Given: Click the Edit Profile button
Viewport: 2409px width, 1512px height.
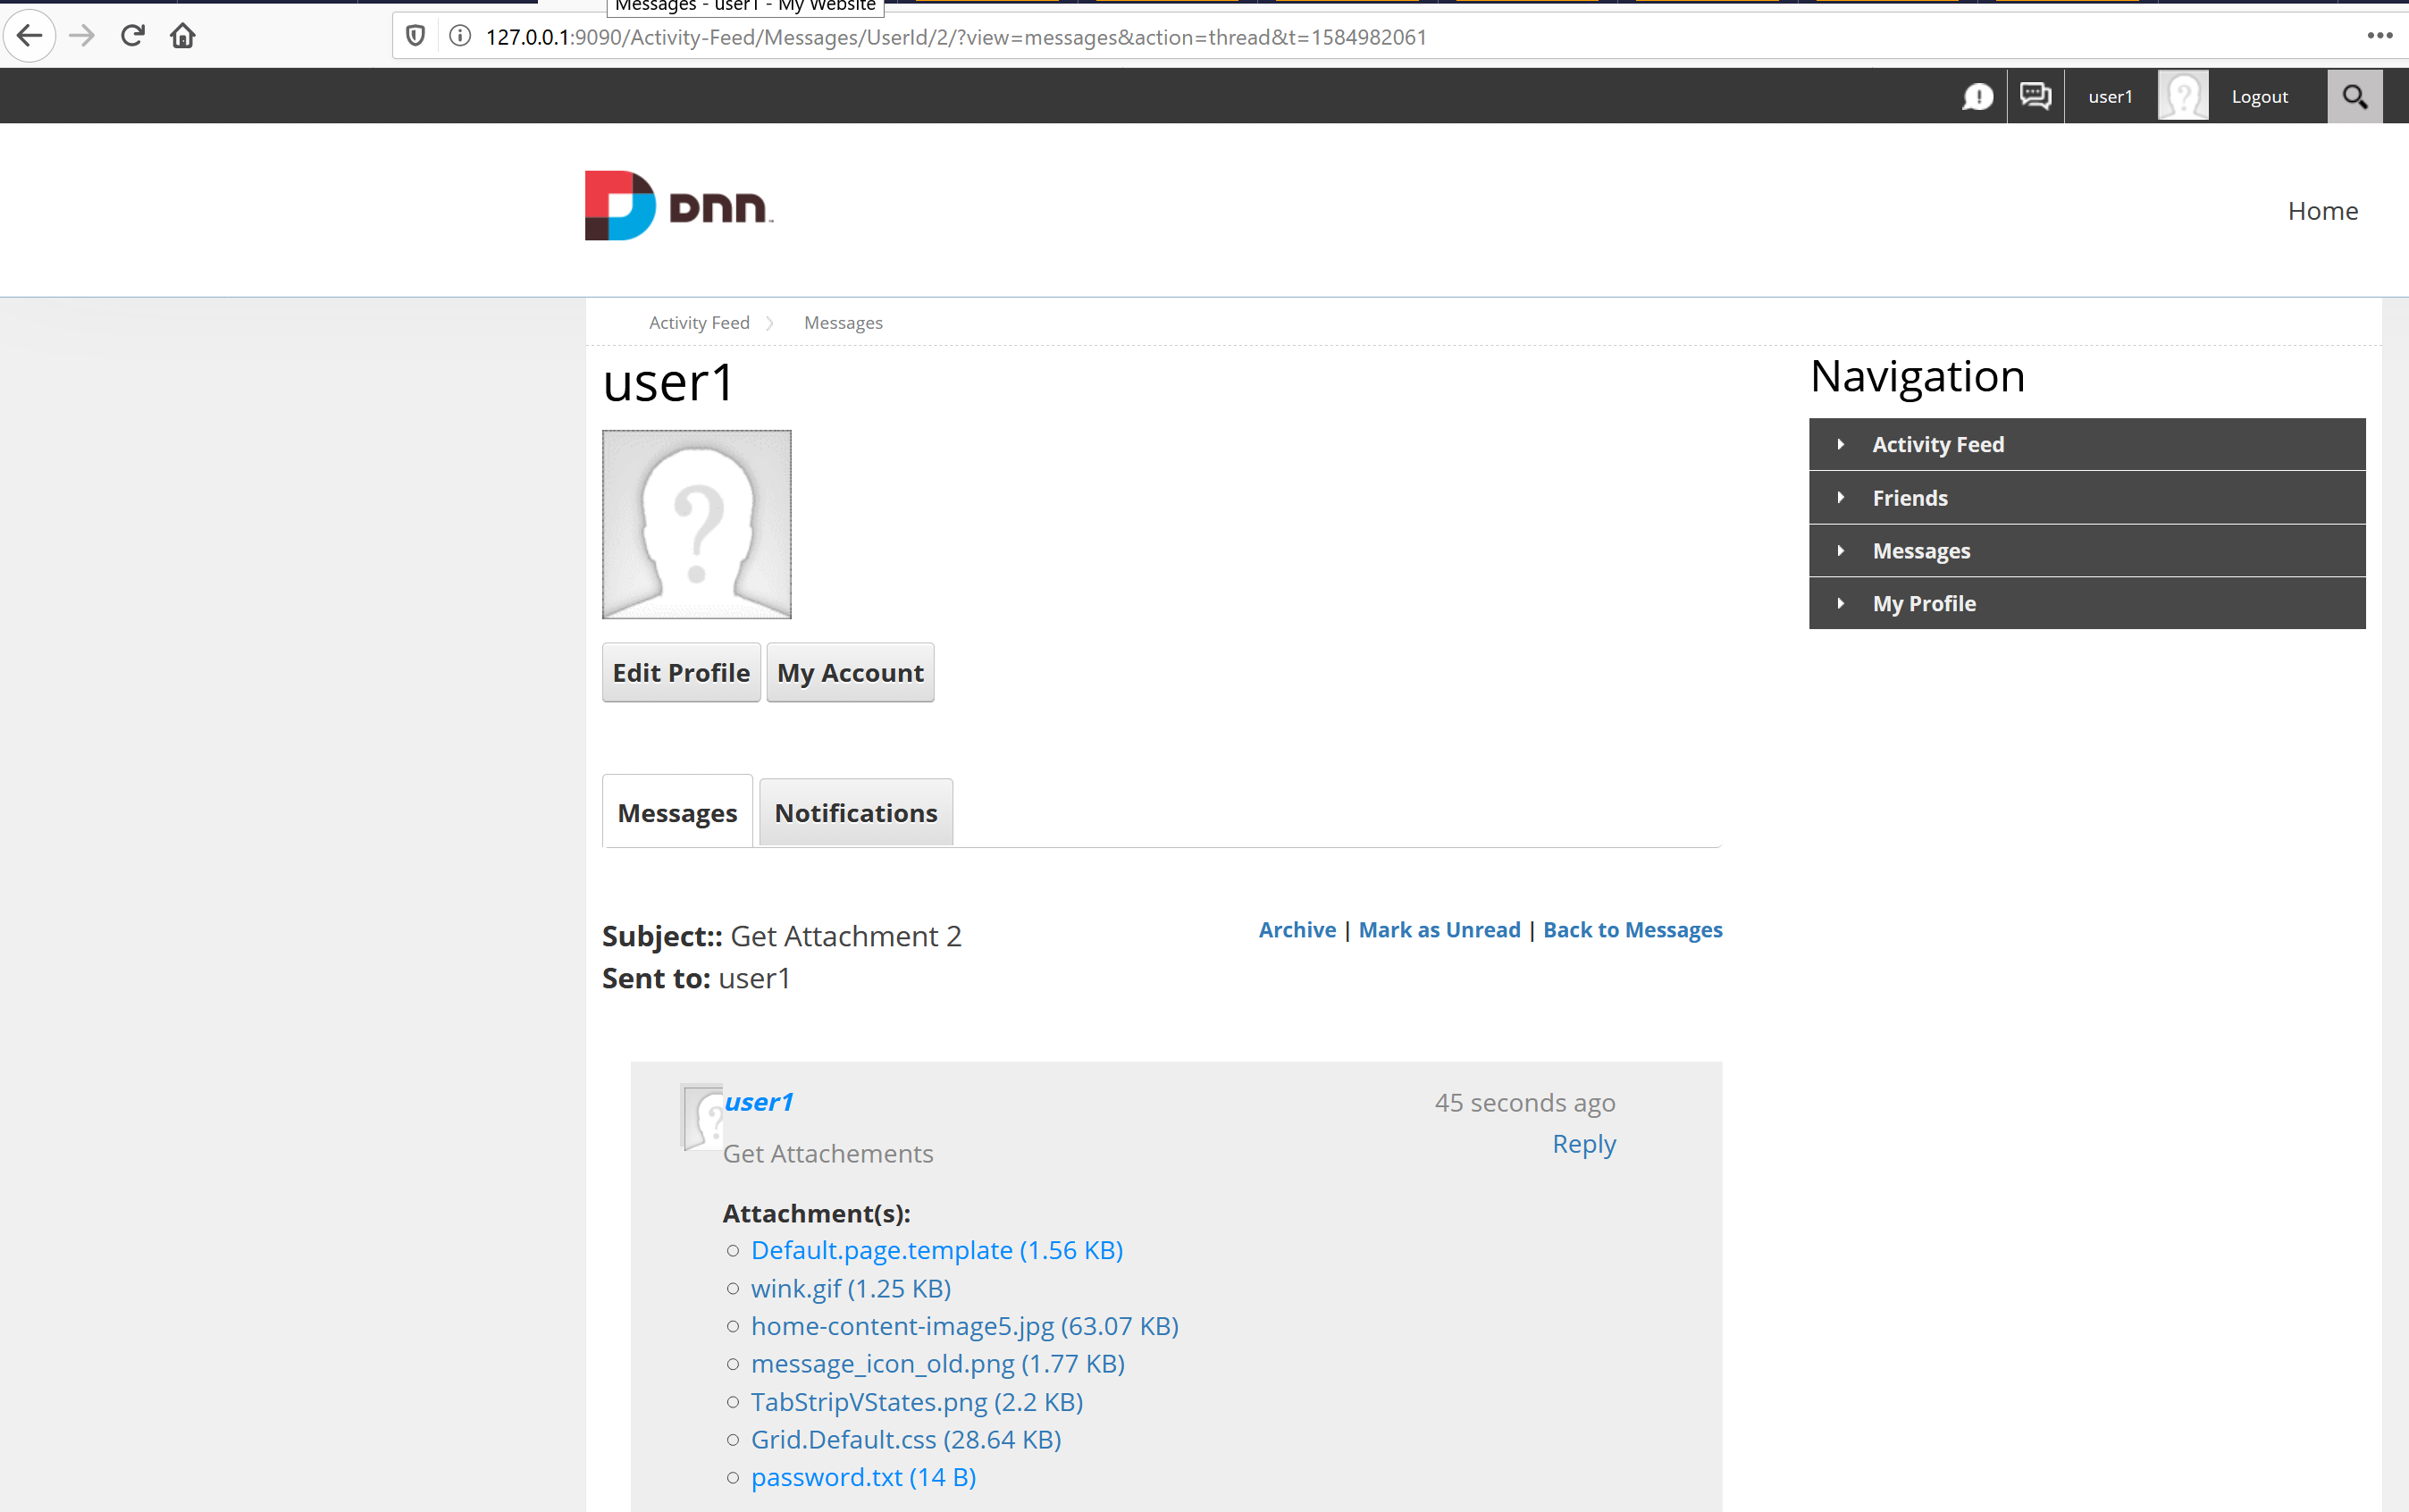Looking at the screenshot, I should (680, 672).
